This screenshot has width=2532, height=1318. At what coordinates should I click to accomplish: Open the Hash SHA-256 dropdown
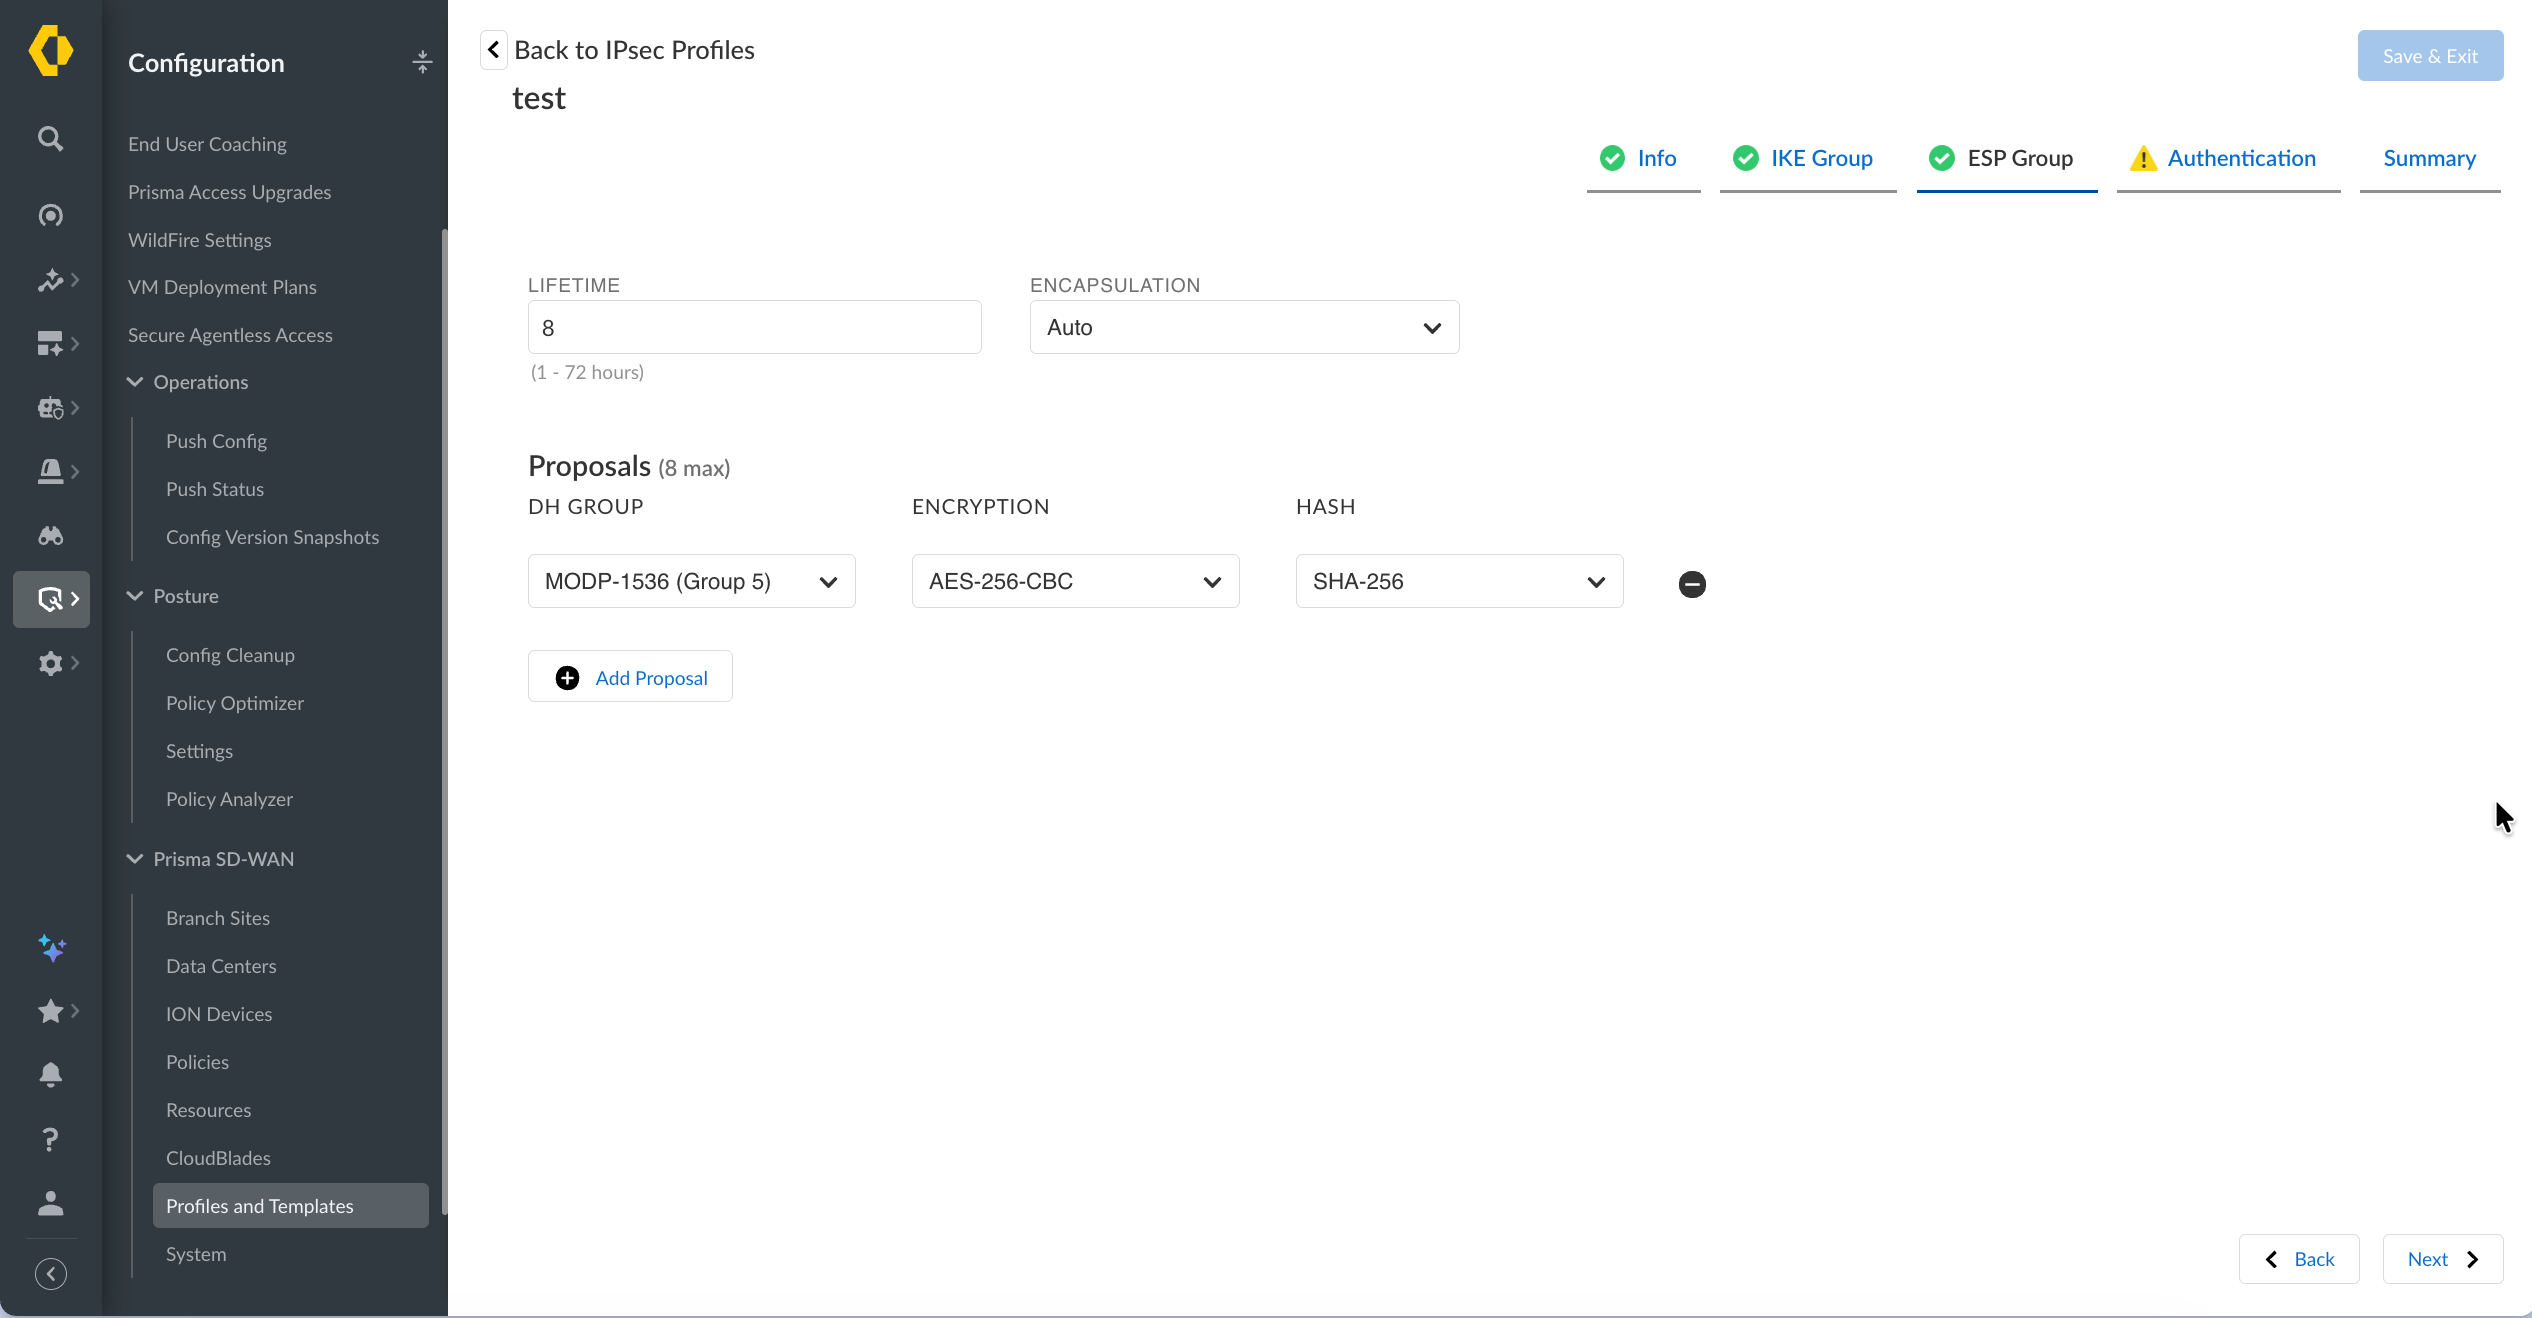1459,581
